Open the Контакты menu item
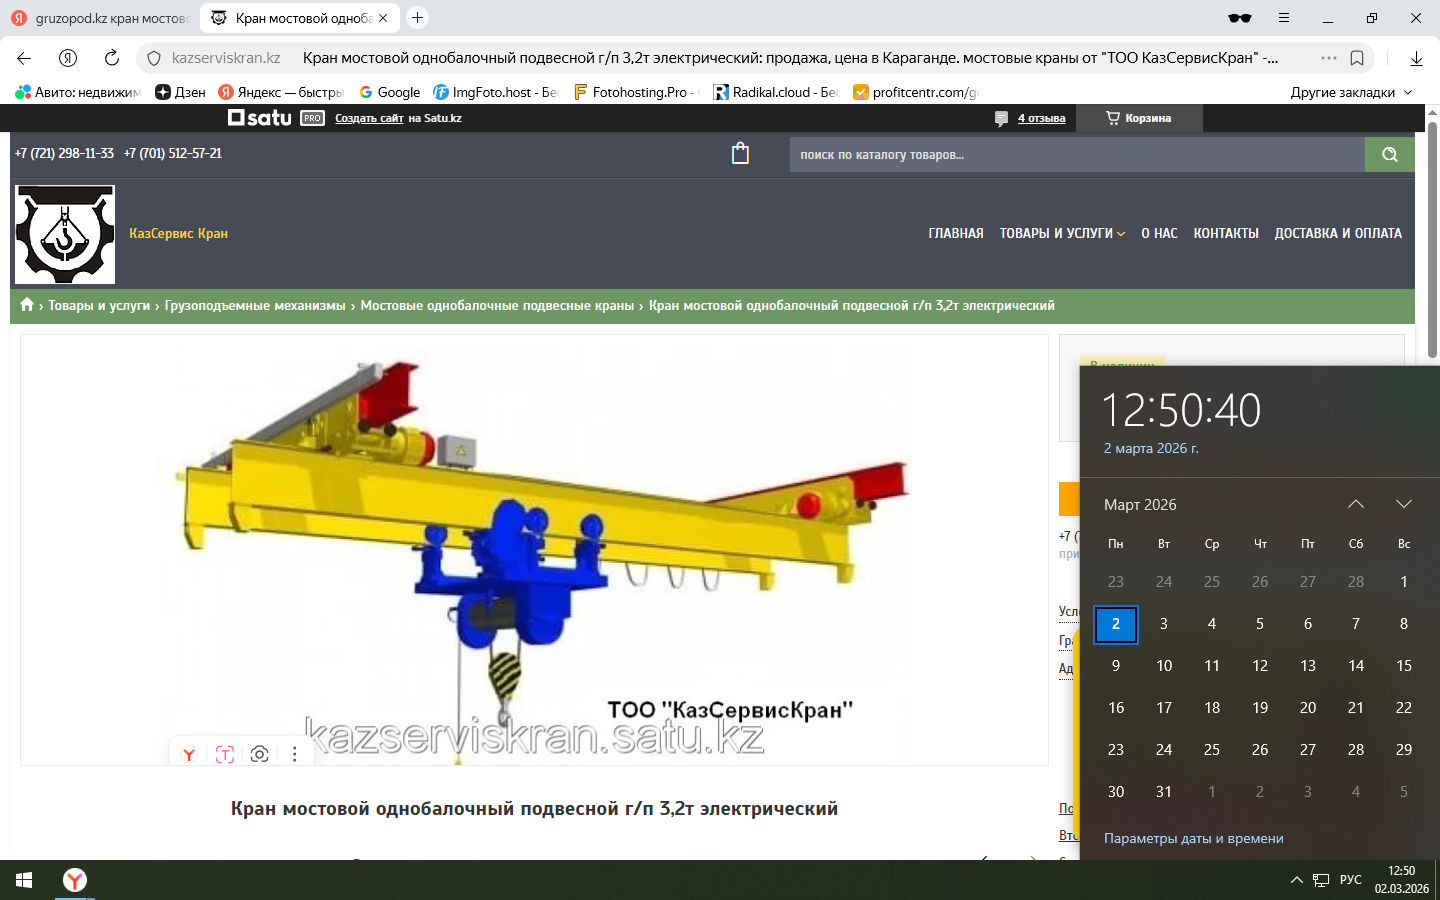Image resolution: width=1440 pixels, height=900 pixels. [x=1226, y=233]
